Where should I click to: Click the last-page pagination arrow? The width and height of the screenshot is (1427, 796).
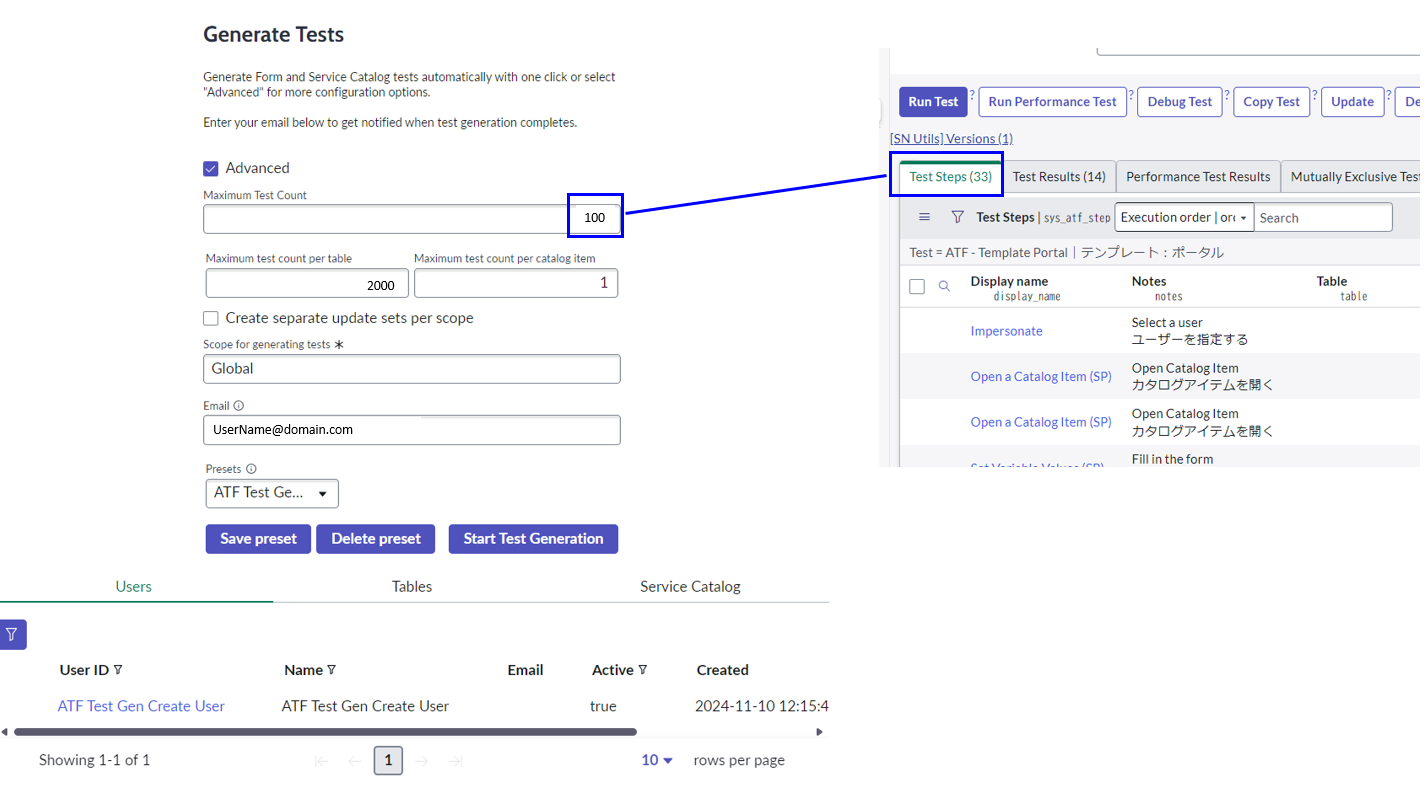pyautogui.click(x=455, y=760)
